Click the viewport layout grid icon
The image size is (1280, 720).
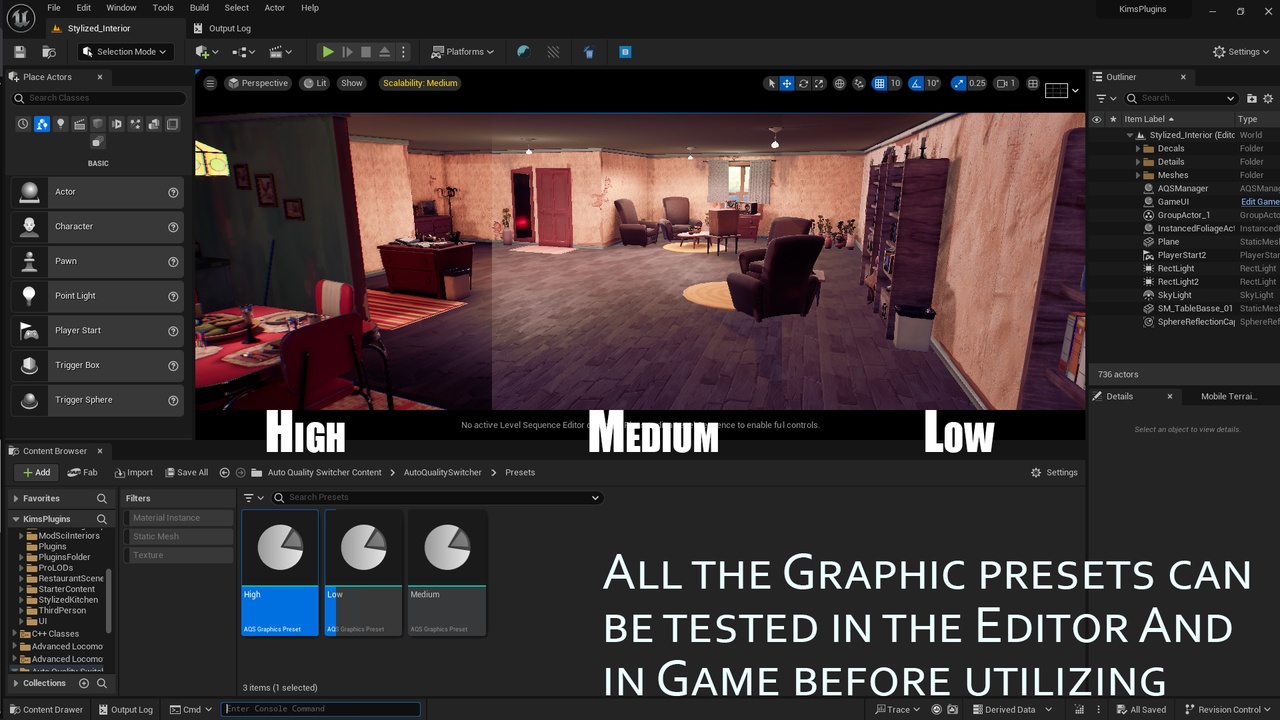1033,83
